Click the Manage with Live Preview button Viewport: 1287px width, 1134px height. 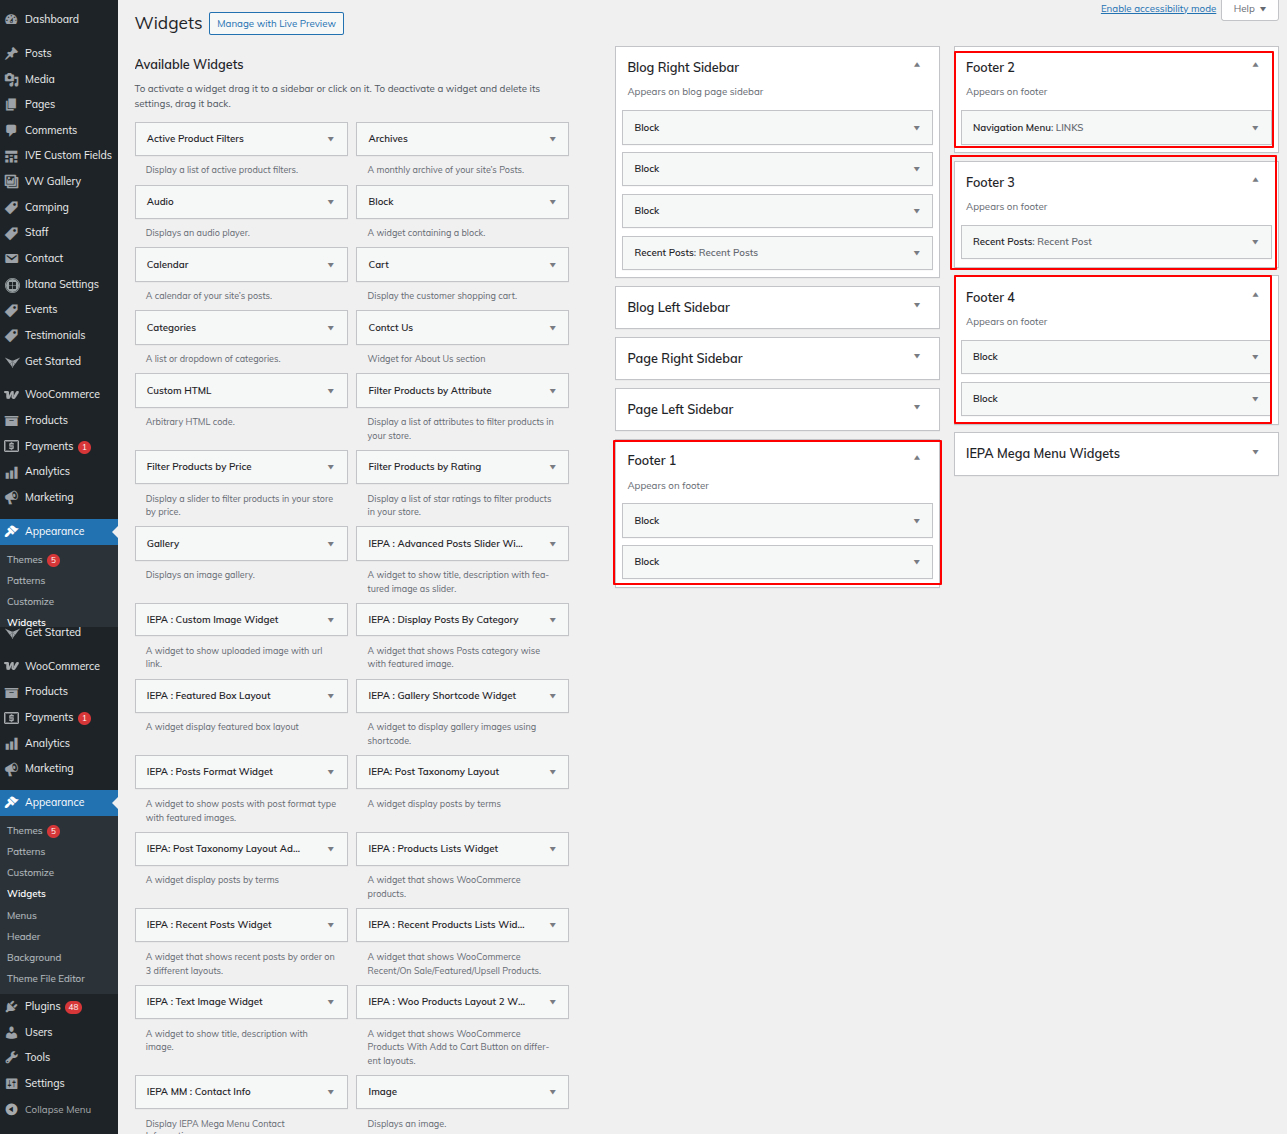(x=276, y=24)
